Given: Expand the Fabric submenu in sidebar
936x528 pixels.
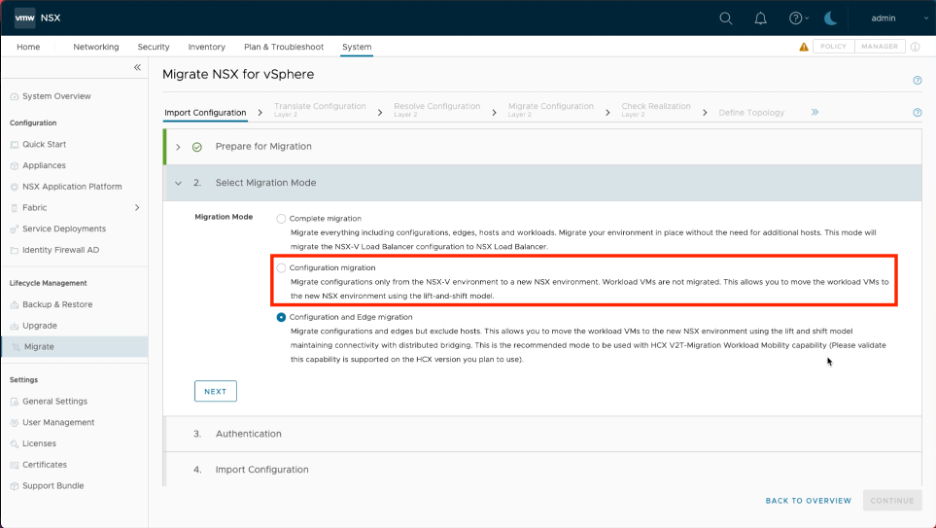Looking at the screenshot, I should tap(137, 208).
